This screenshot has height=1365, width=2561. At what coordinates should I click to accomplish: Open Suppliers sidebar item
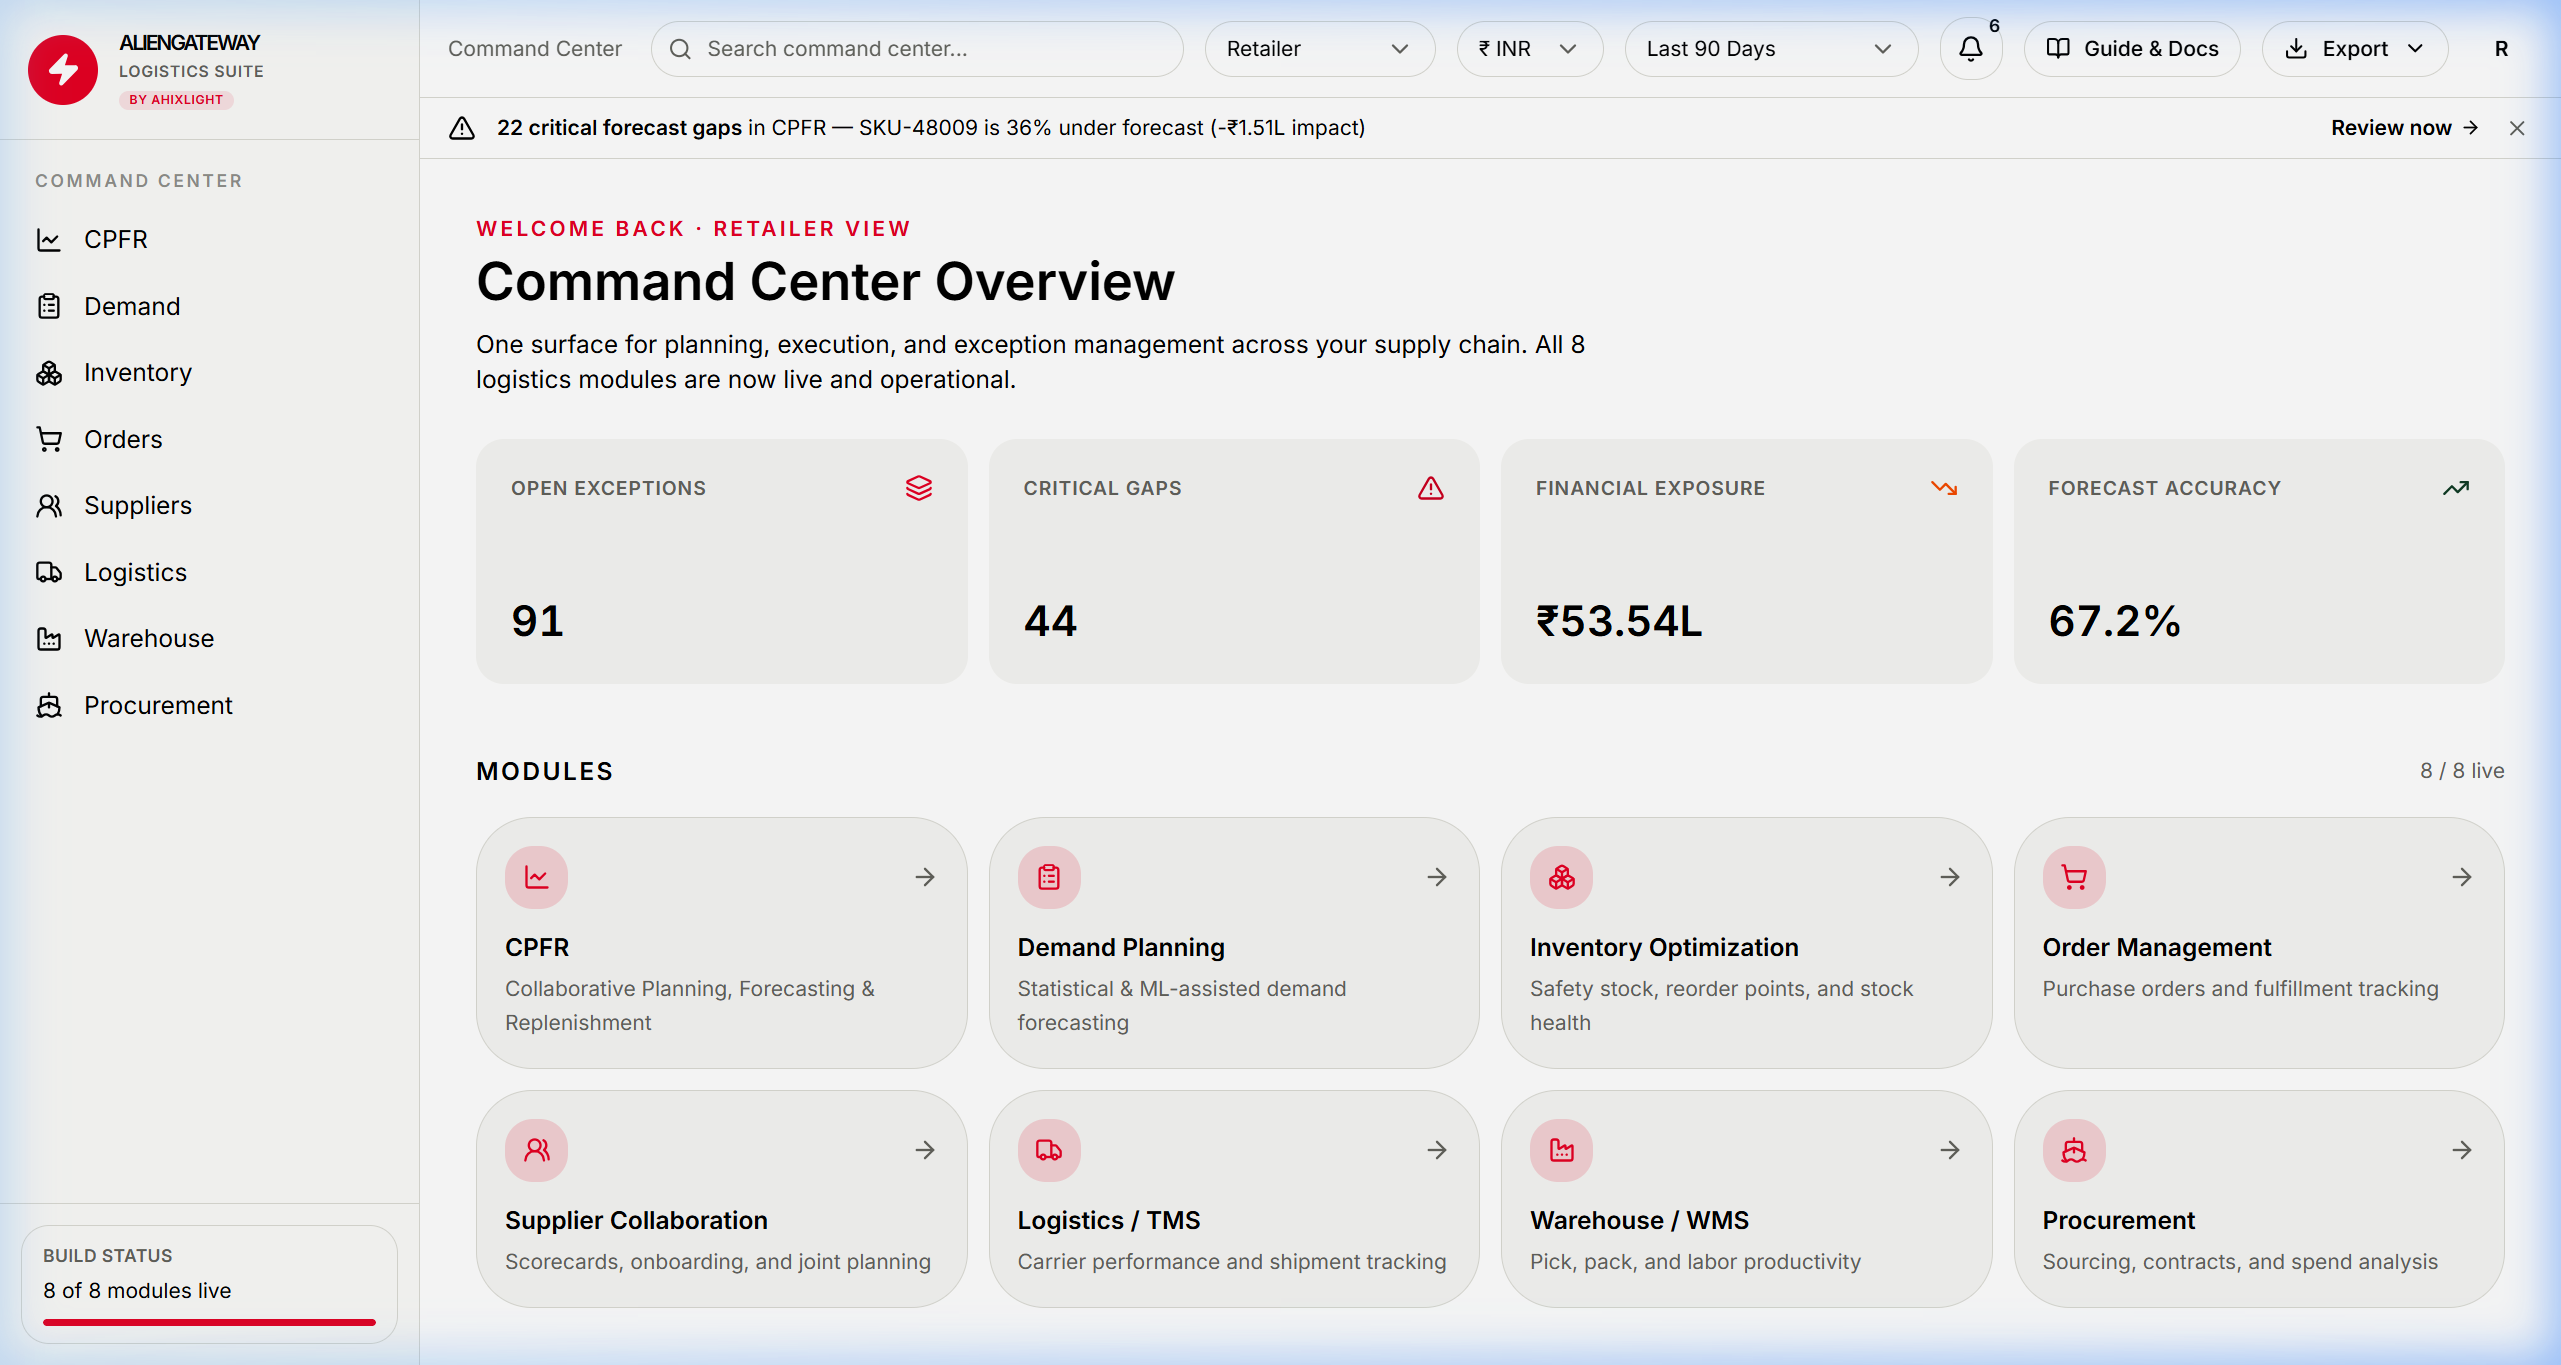(210, 506)
